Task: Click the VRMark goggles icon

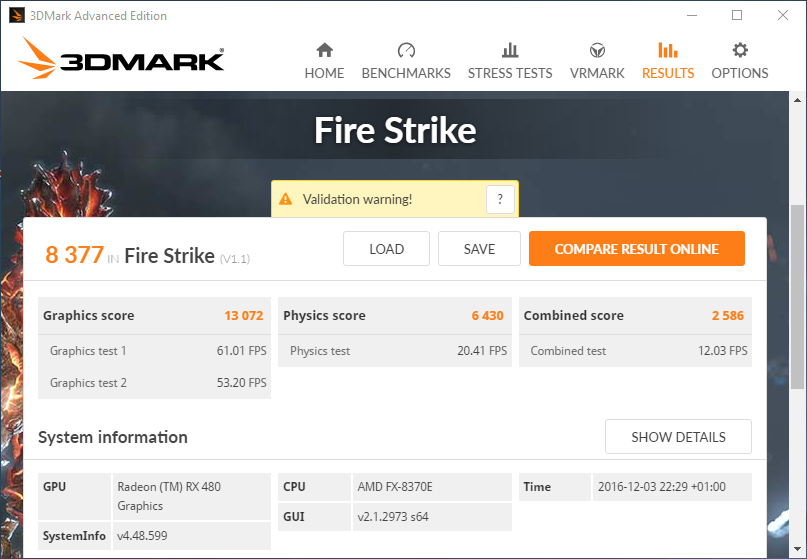Action: 597,50
